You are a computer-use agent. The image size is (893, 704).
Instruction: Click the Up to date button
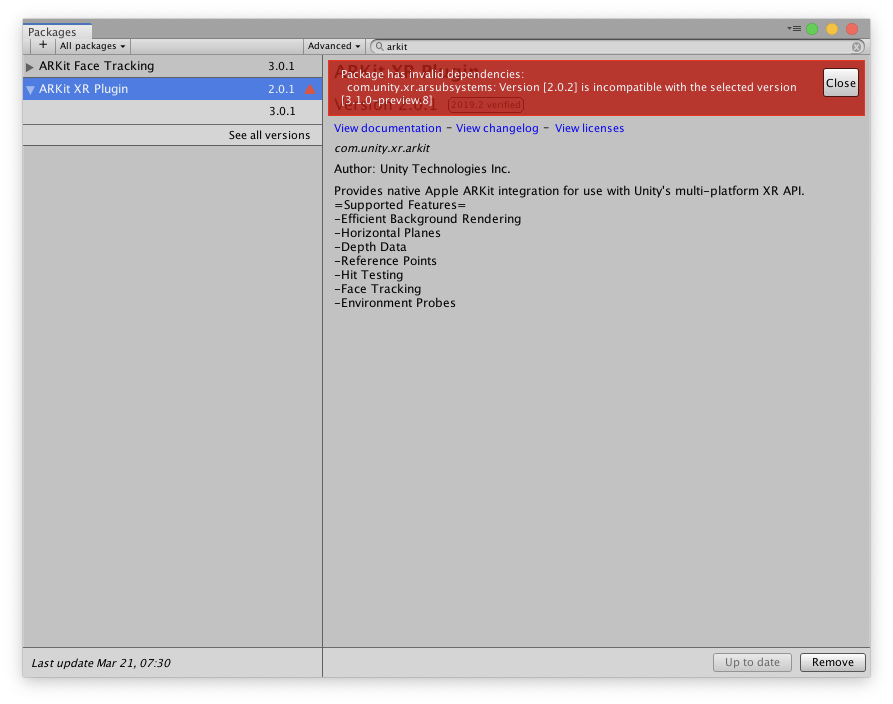point(752,662)
